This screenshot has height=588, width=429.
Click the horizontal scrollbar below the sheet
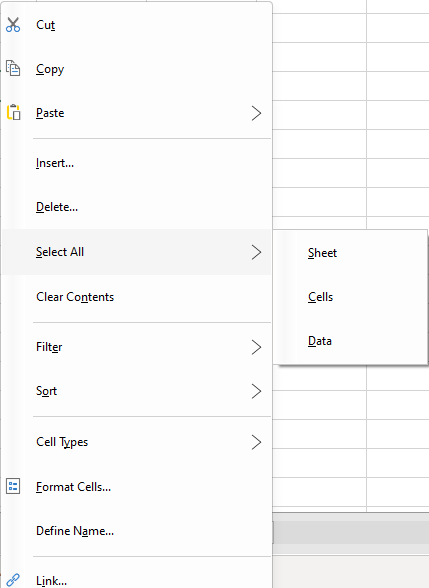click(351, 532)
